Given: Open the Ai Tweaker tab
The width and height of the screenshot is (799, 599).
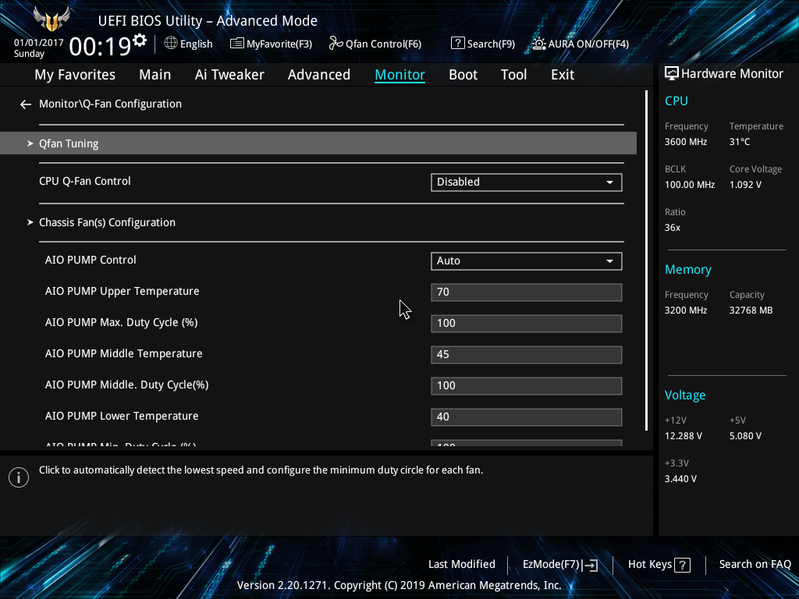Looking at the screenshot, I should point(229,75).
